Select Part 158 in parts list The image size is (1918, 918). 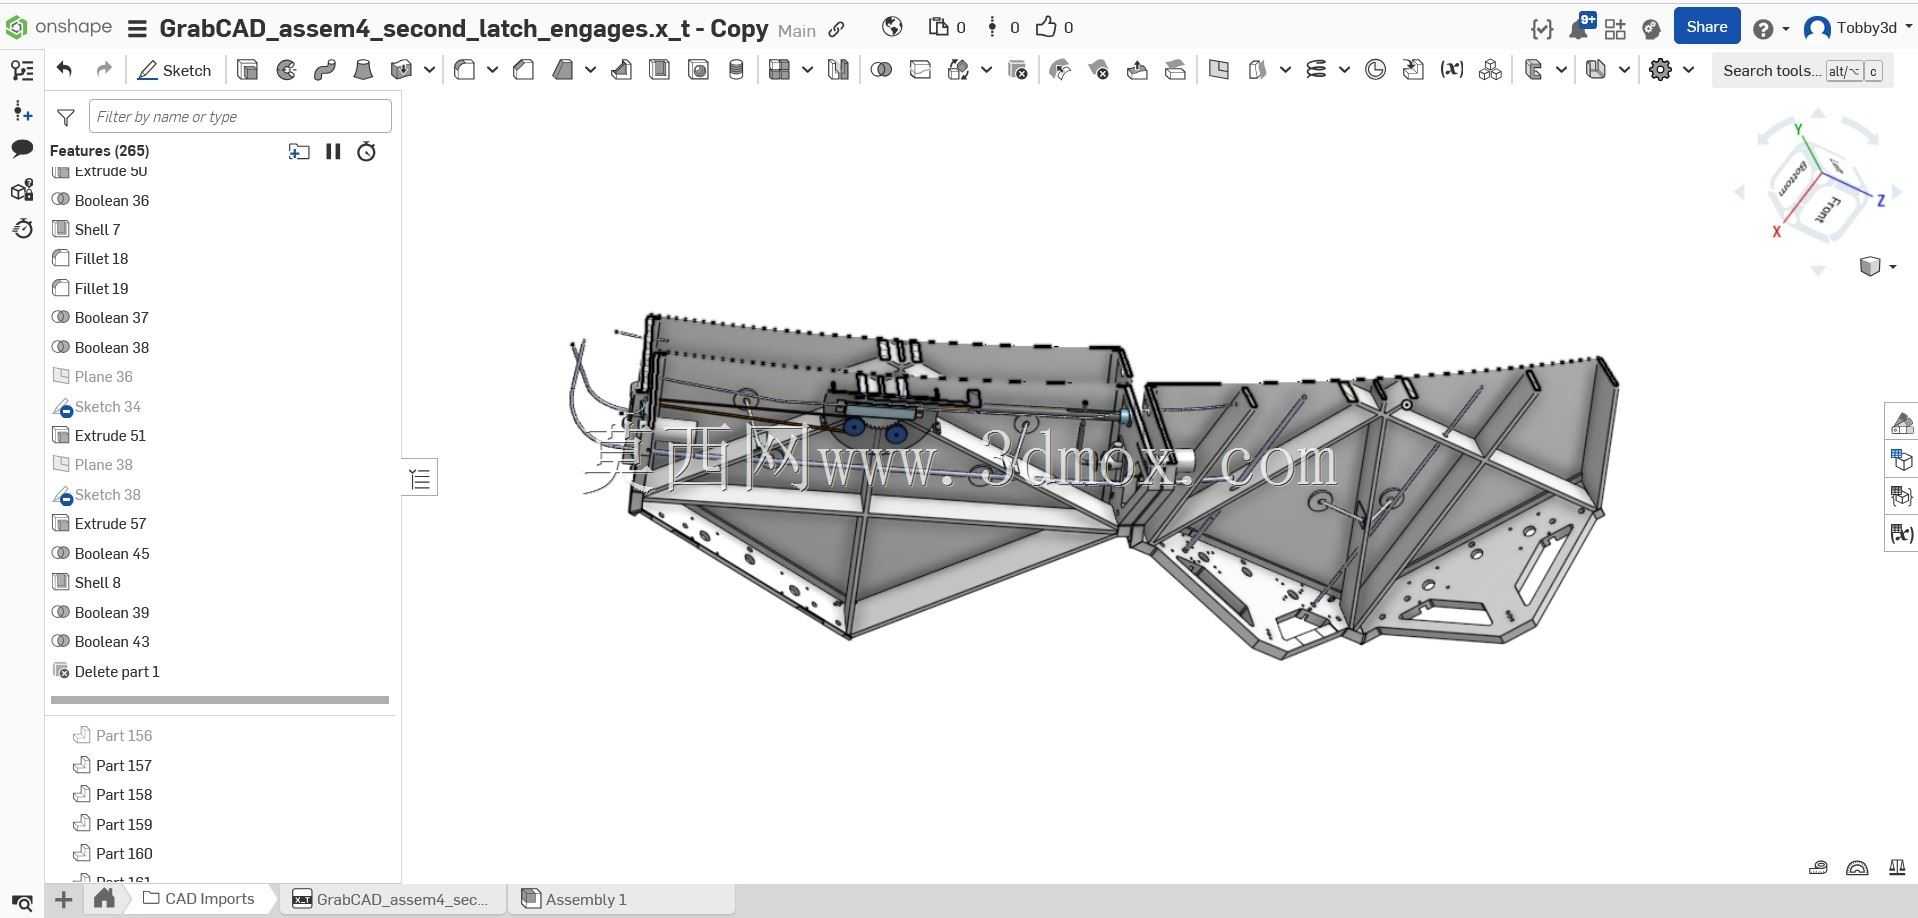(x=124, y=795)
